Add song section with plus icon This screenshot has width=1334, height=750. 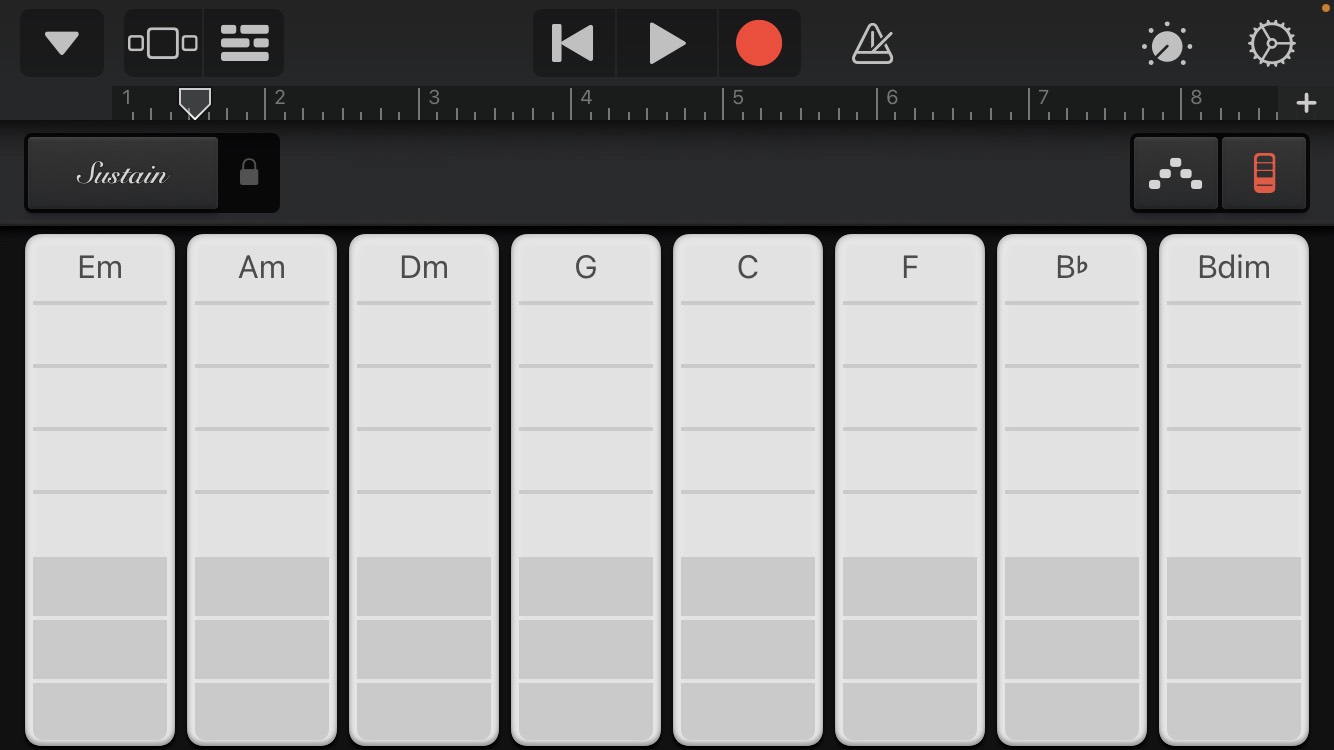[1306, 103]
